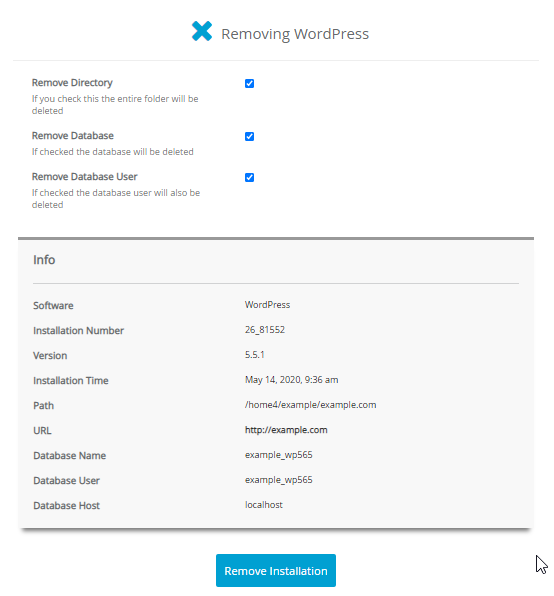Click the blue X icon beside Removing WordPress
Screen dimensions: 554x596
pyautogui.click(x=202, y=31)
